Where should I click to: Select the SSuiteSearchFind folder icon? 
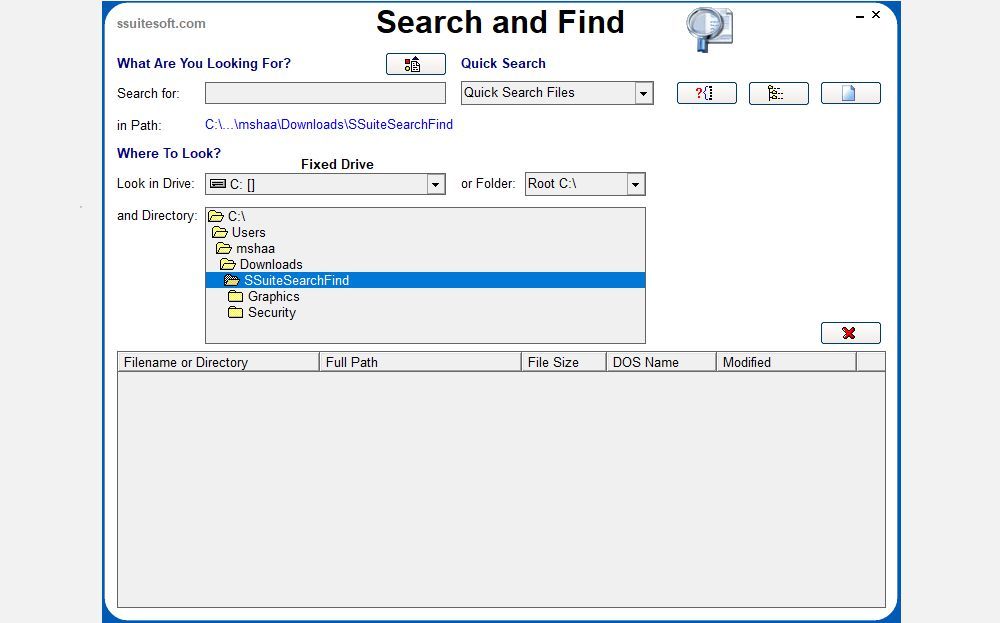coord(232,281)
